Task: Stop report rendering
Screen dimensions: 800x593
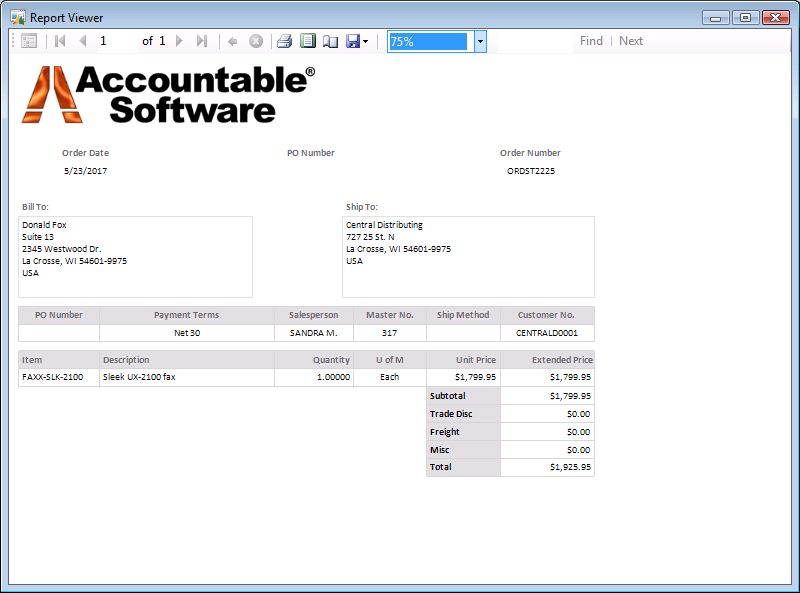Action: [x=255, y=41]
